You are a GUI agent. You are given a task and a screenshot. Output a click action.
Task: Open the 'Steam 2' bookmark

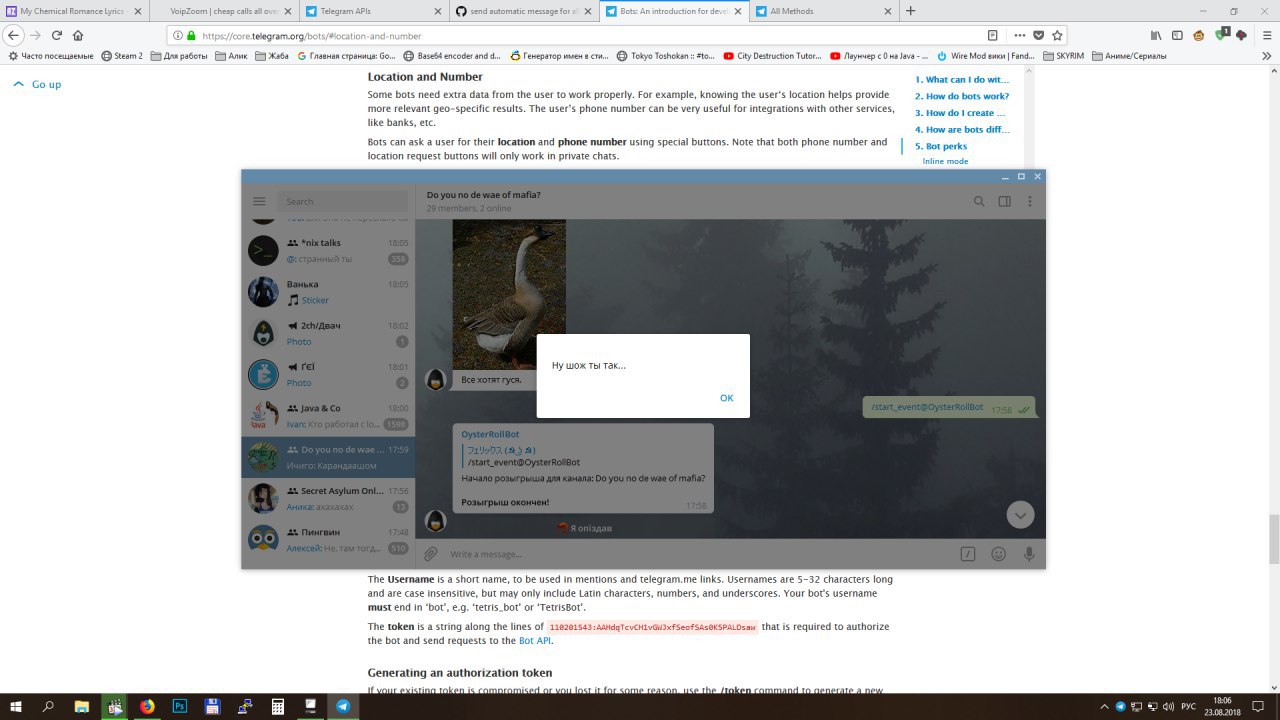[122, 56]
